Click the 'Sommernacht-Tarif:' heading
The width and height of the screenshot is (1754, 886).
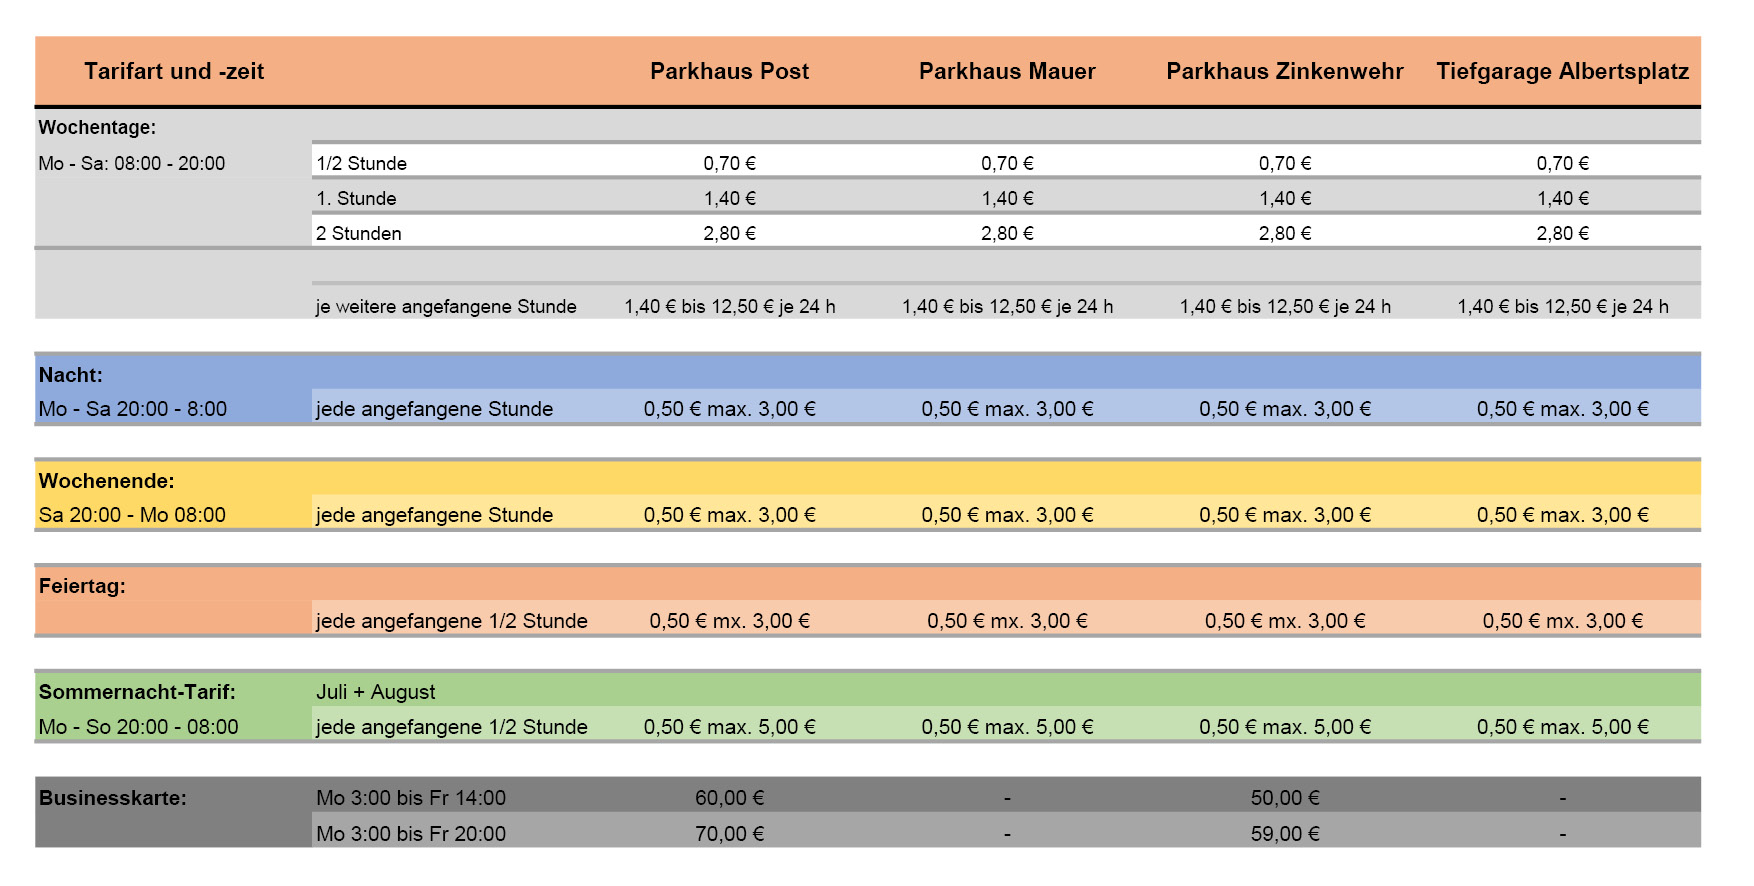pyautogui.click(x=137, y=692)
